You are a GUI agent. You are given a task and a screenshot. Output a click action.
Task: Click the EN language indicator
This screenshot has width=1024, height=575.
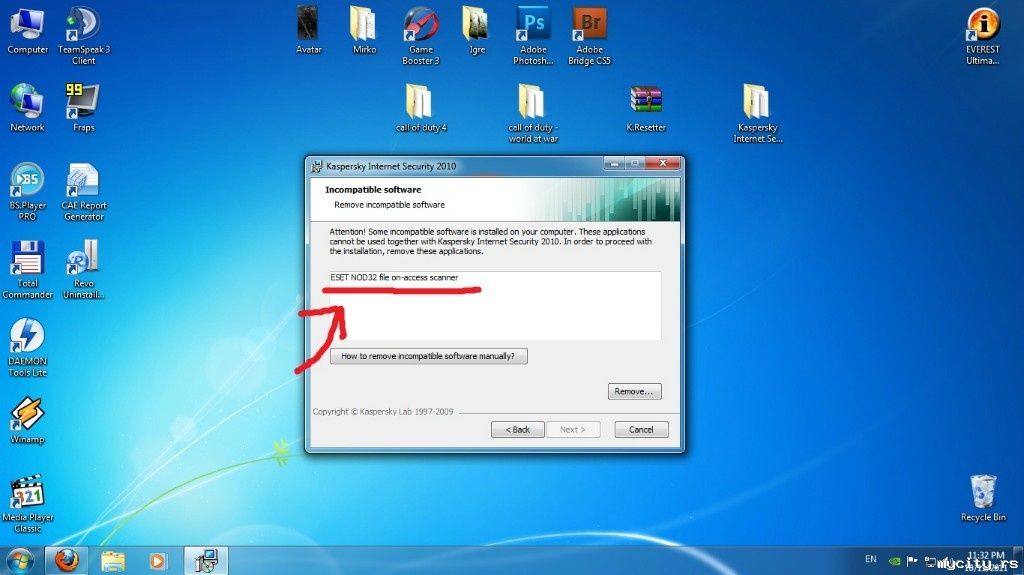coord(871,559)
